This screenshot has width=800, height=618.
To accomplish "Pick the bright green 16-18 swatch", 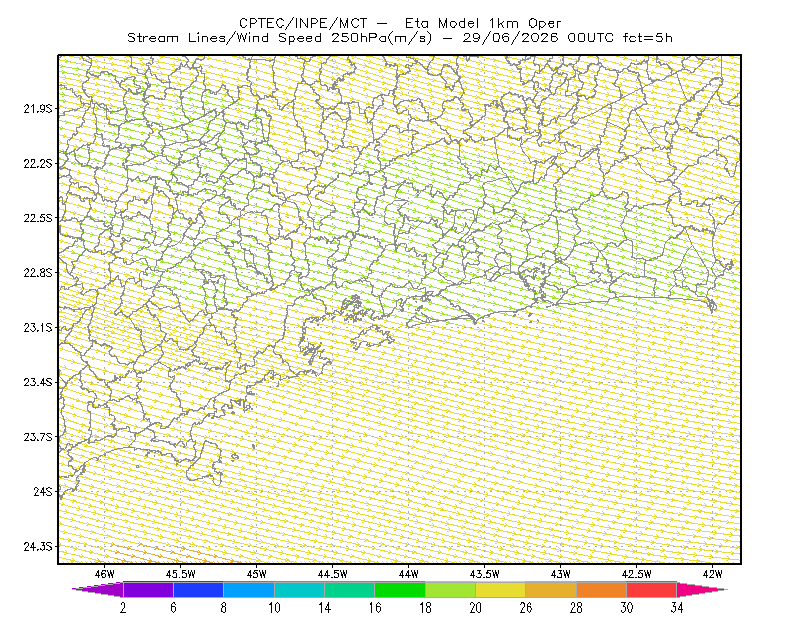I will click(400, 589).
